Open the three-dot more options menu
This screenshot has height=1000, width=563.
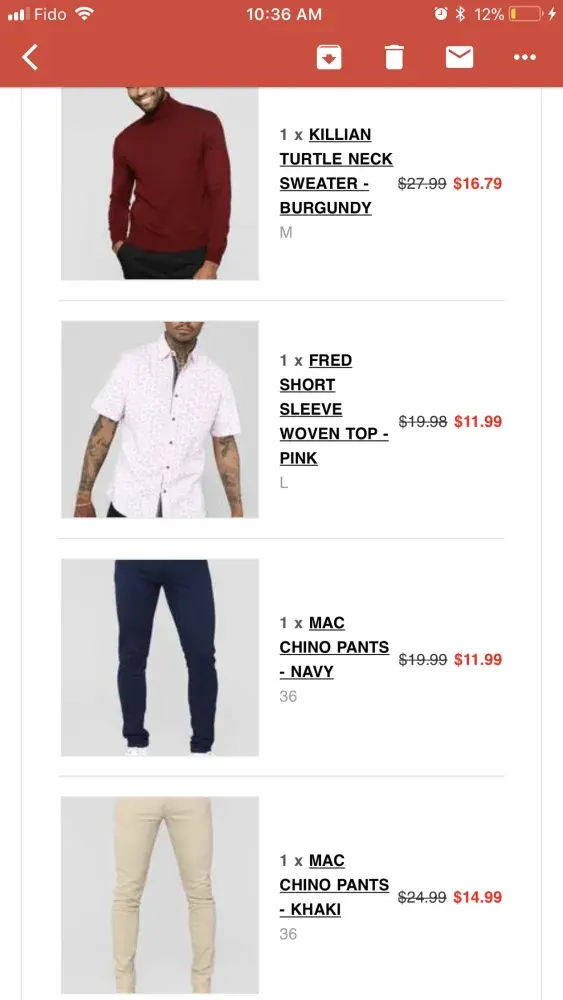pos(525,57)
